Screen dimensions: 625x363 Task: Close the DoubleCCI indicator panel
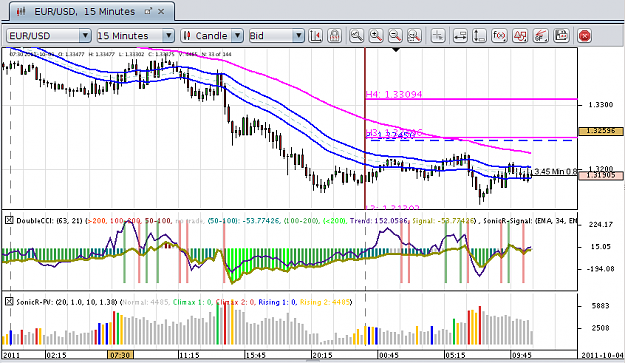pos(9,220)
